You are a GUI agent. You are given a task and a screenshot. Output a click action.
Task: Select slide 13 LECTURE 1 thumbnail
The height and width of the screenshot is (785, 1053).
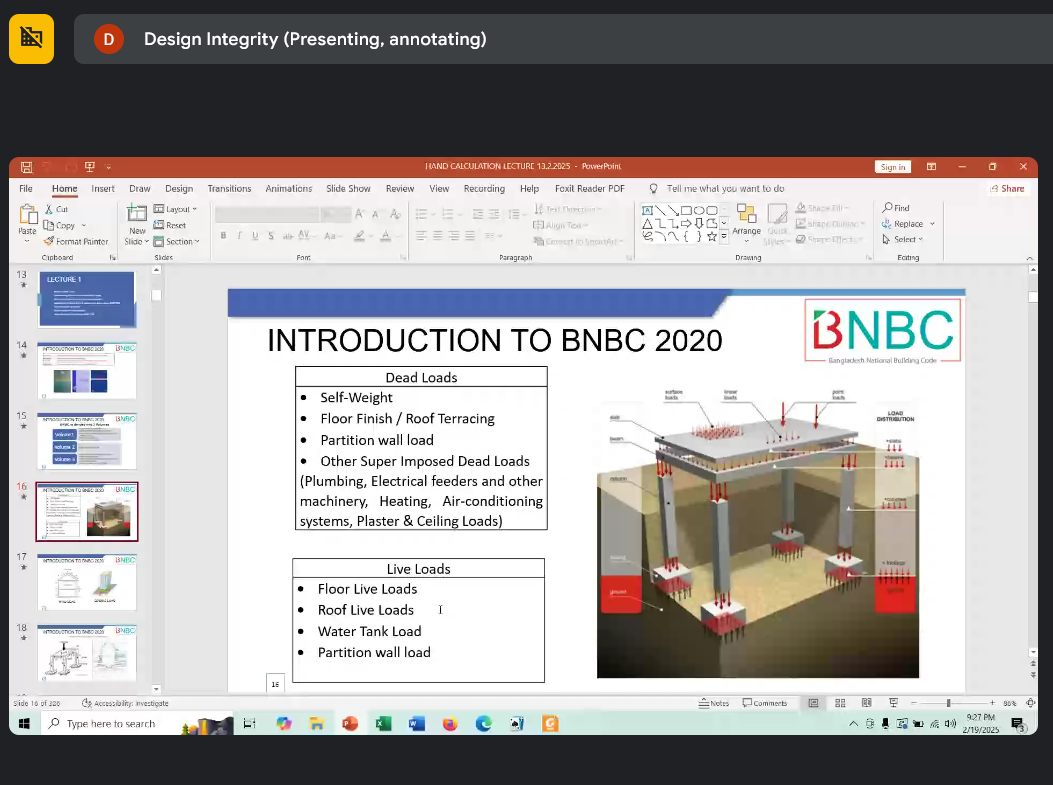[x=87, y=299]
